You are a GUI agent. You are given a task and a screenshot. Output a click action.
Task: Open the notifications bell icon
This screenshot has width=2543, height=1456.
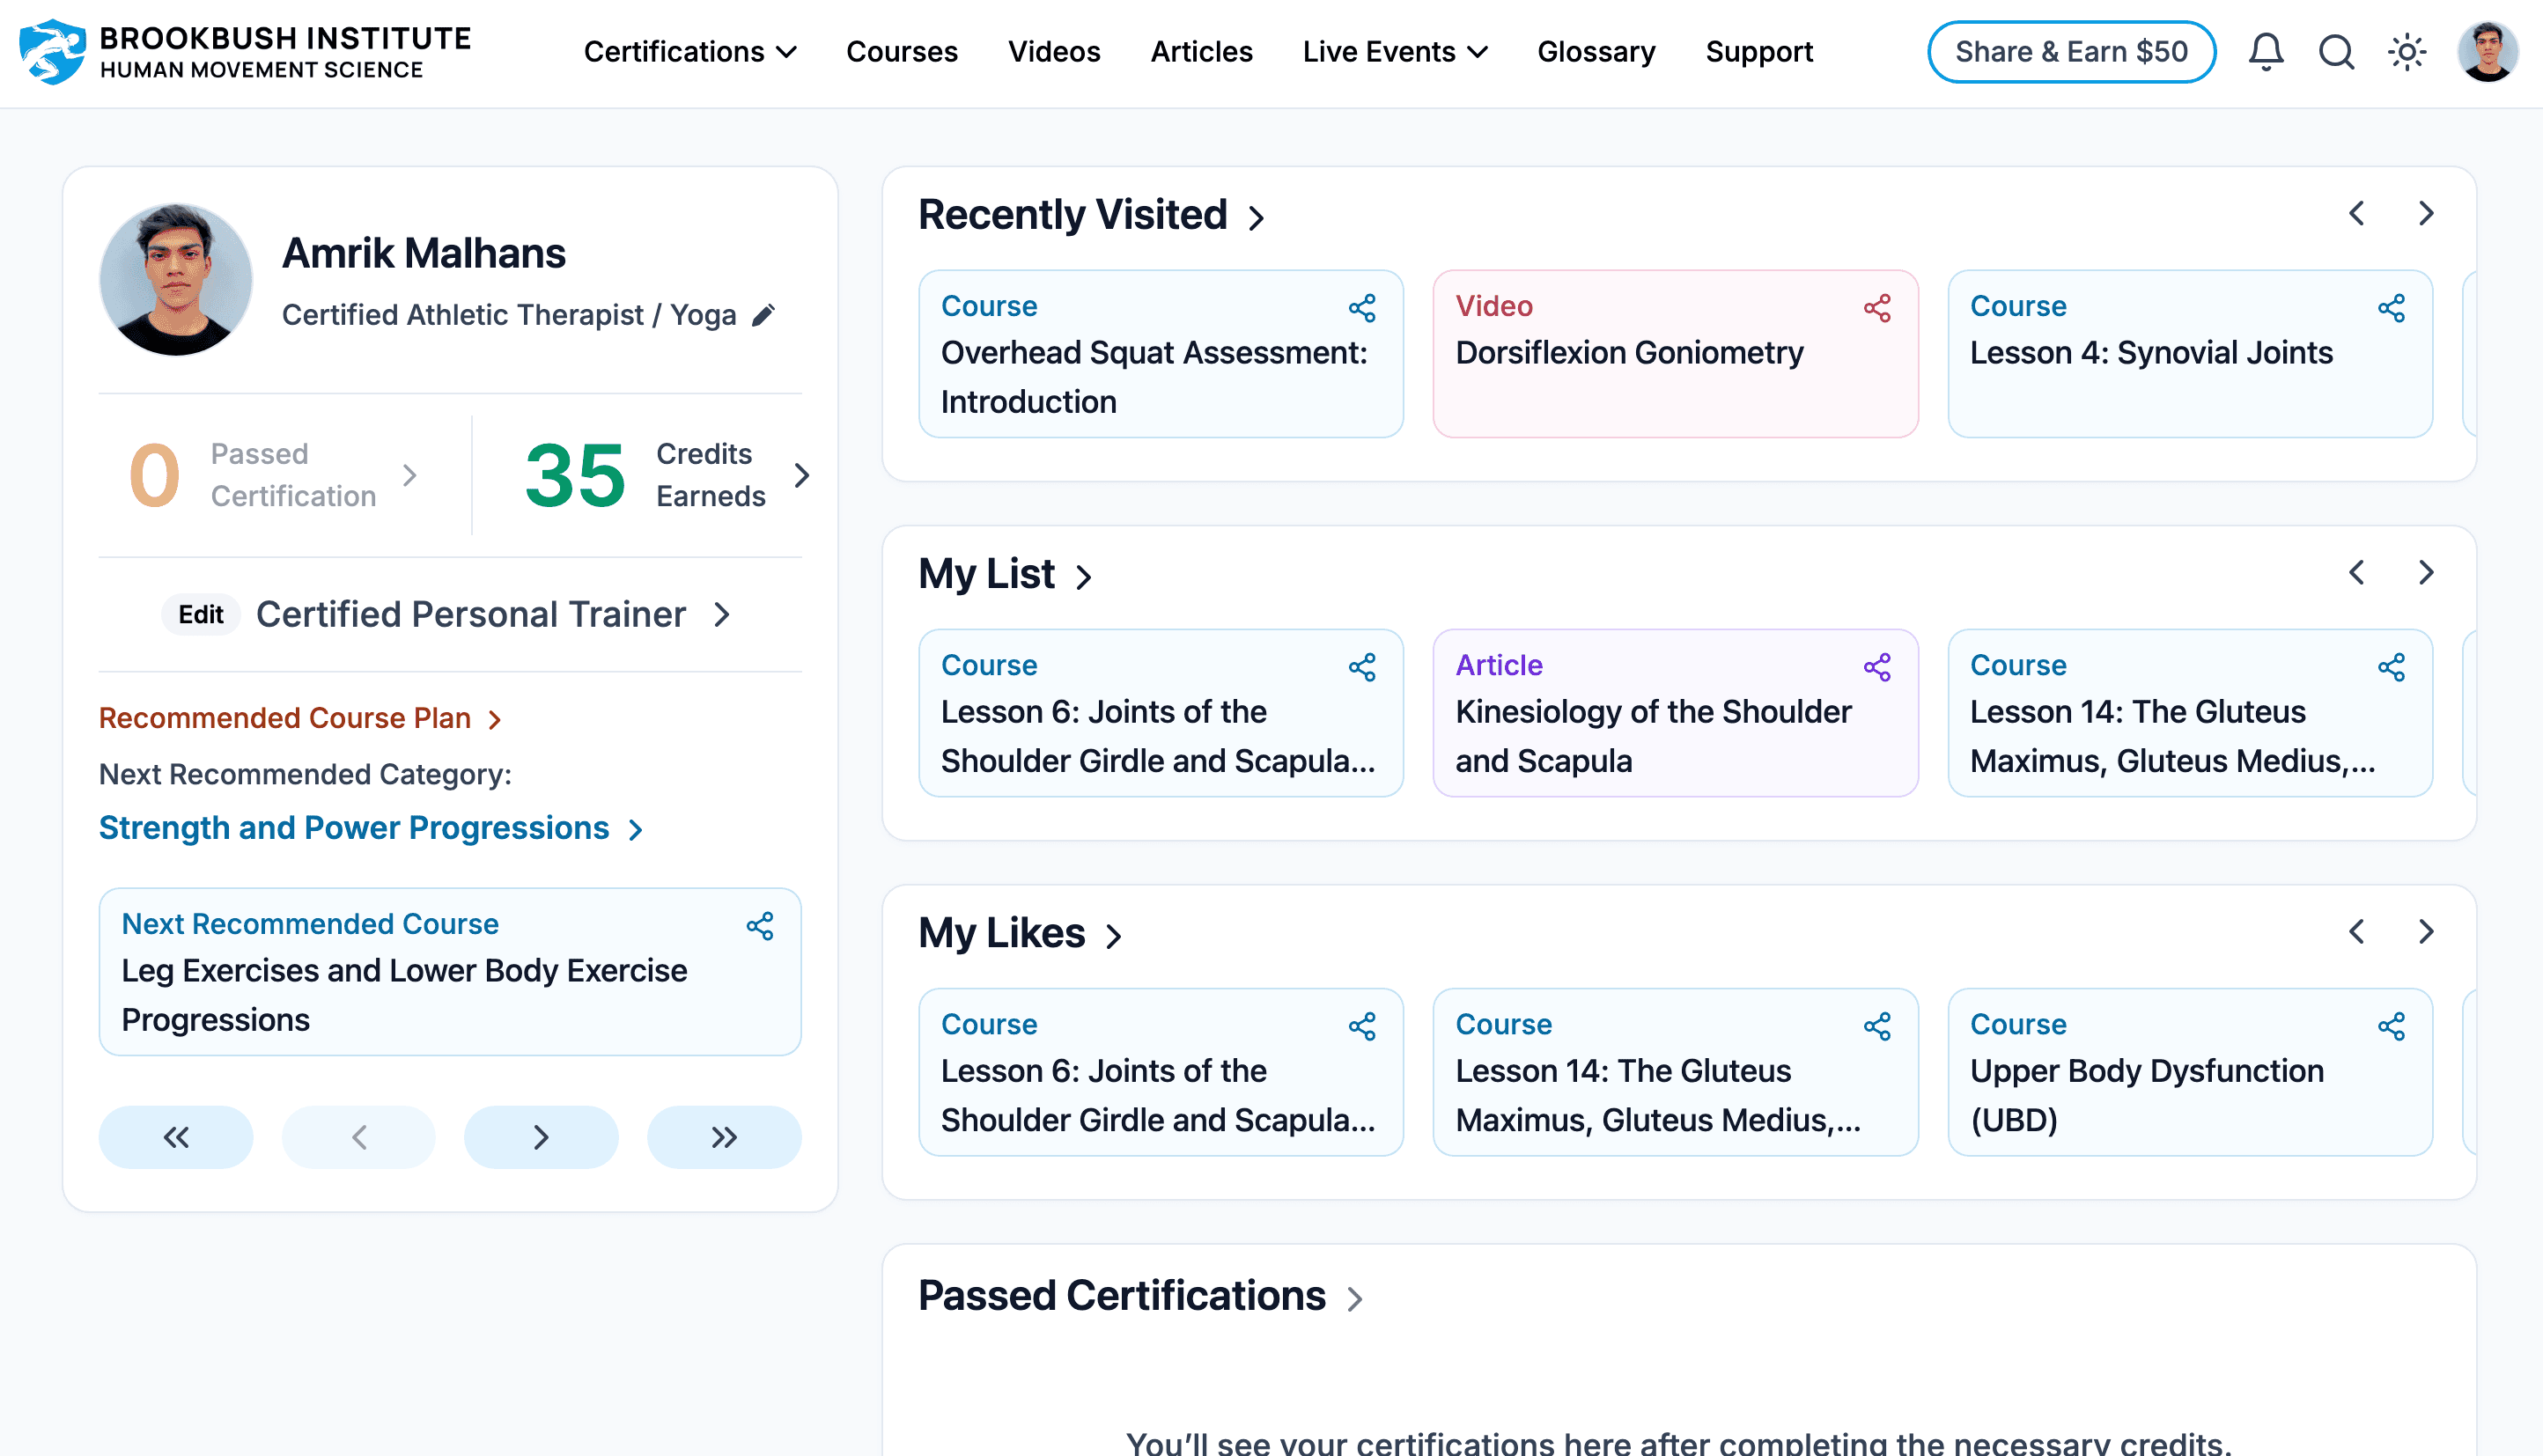2265,52
